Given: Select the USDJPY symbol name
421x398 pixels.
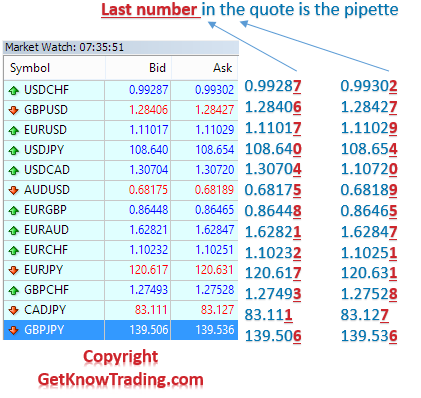Looking at the screenshot, I should click(44, 150).
